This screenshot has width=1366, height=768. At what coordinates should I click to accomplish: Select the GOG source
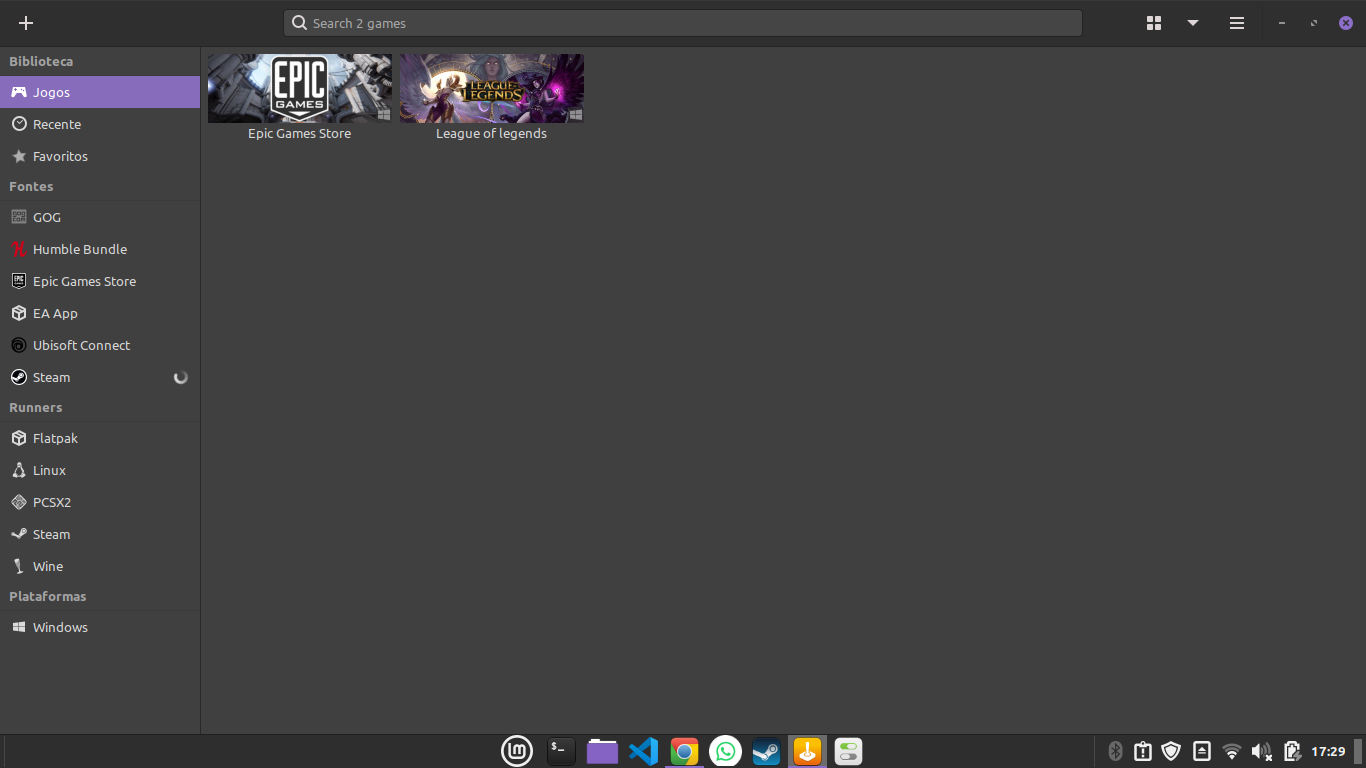[47, 217]
